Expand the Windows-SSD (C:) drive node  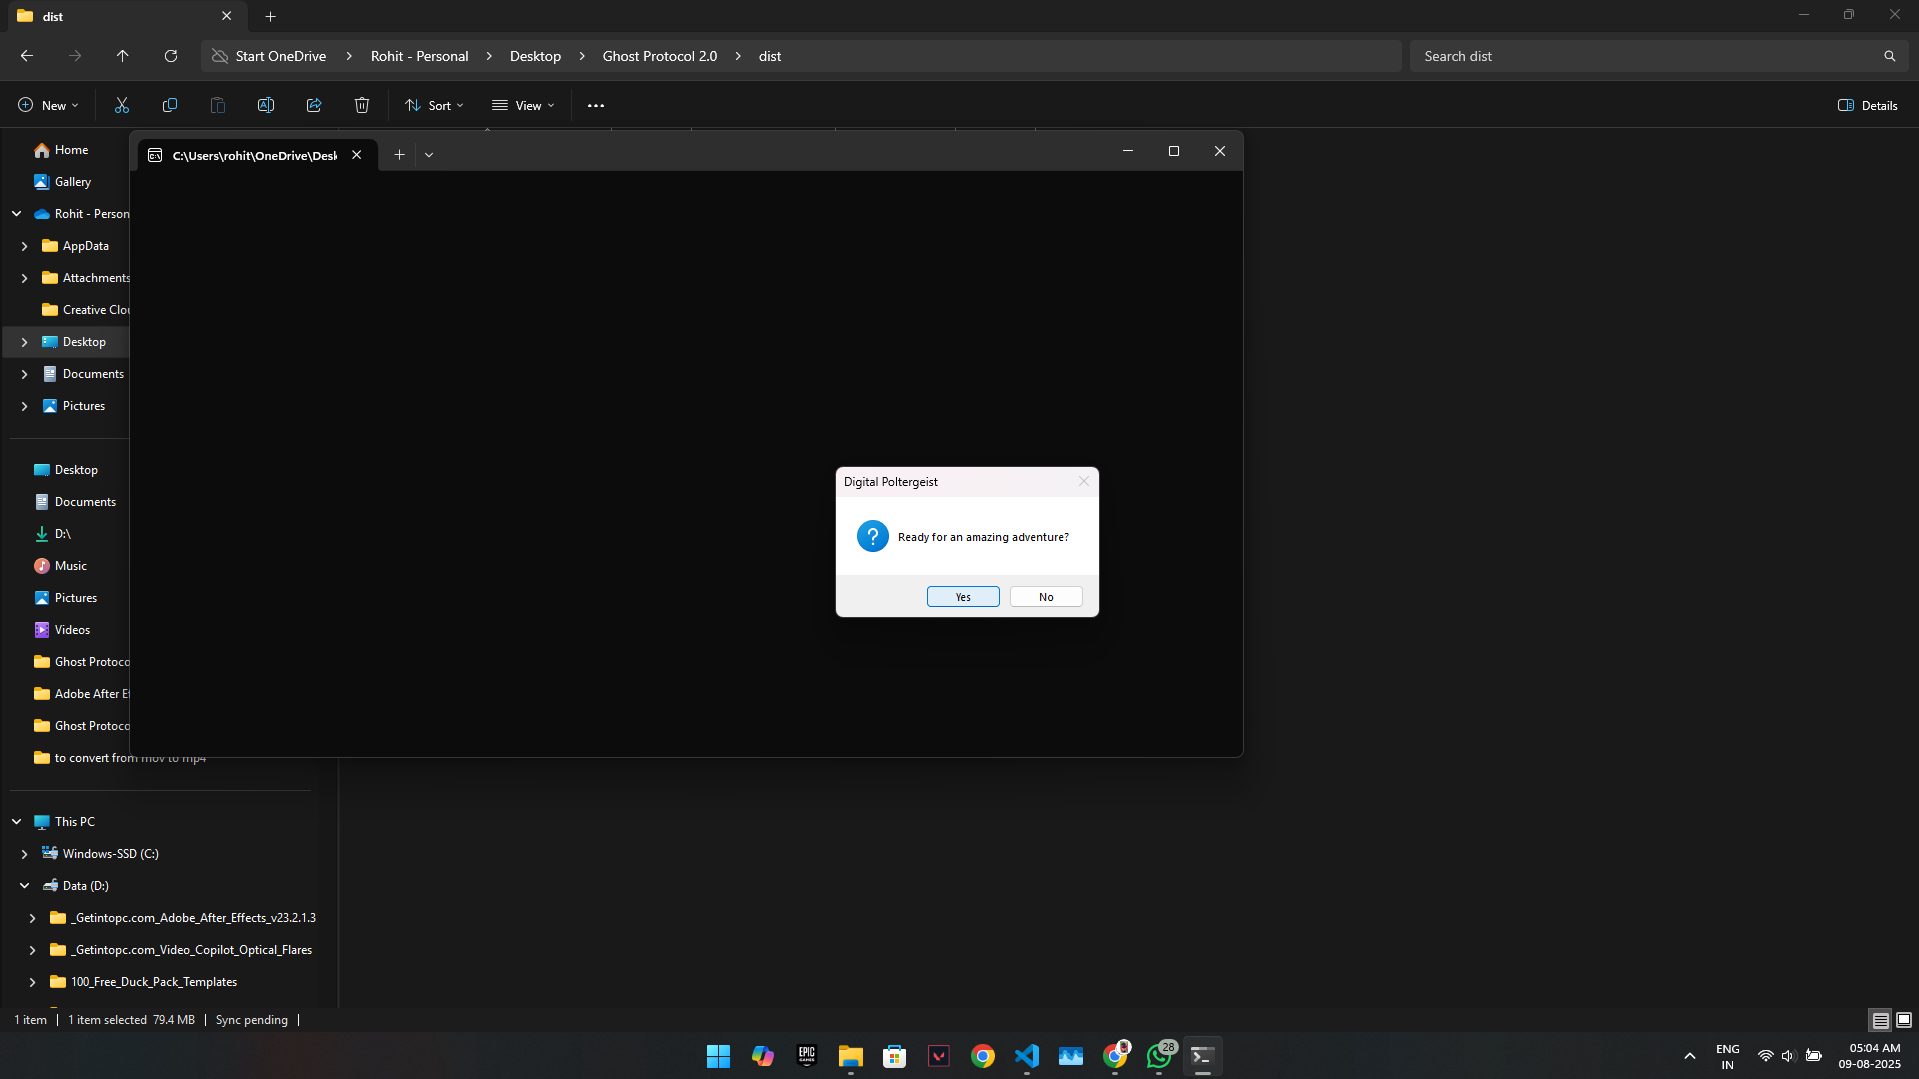pos(25,854)
